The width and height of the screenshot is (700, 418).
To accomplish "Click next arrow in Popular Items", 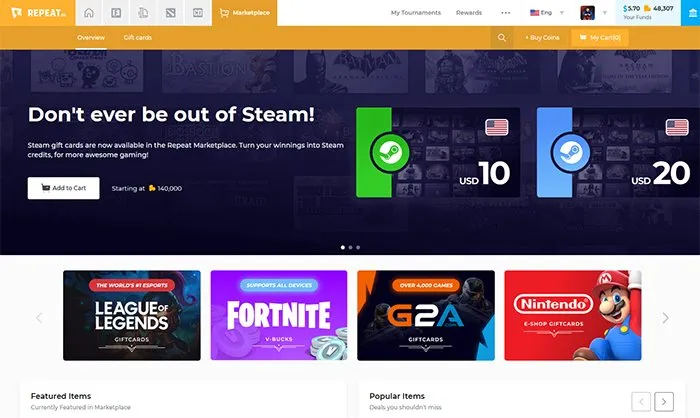I will pyautogui.click(x=664, y=402).
